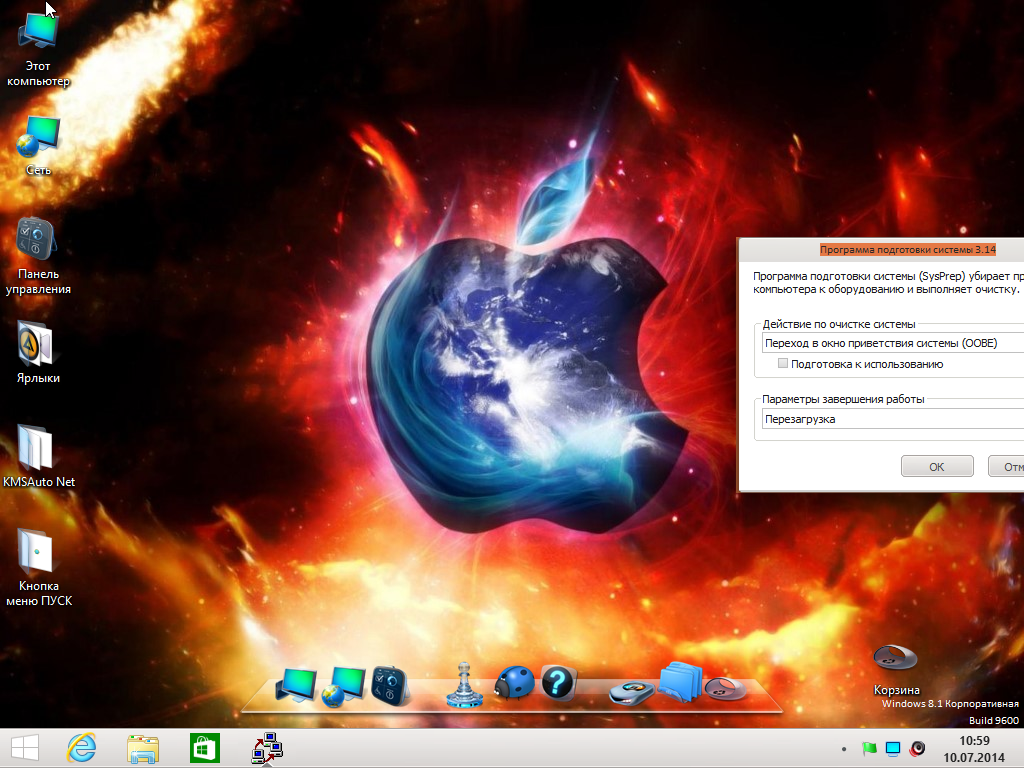Image resolution: width=1024 pixels, height=768 pixels.
Task: Click the SysPrep title "Программа подготовки системы 3.14"
Action: point(908,249)
